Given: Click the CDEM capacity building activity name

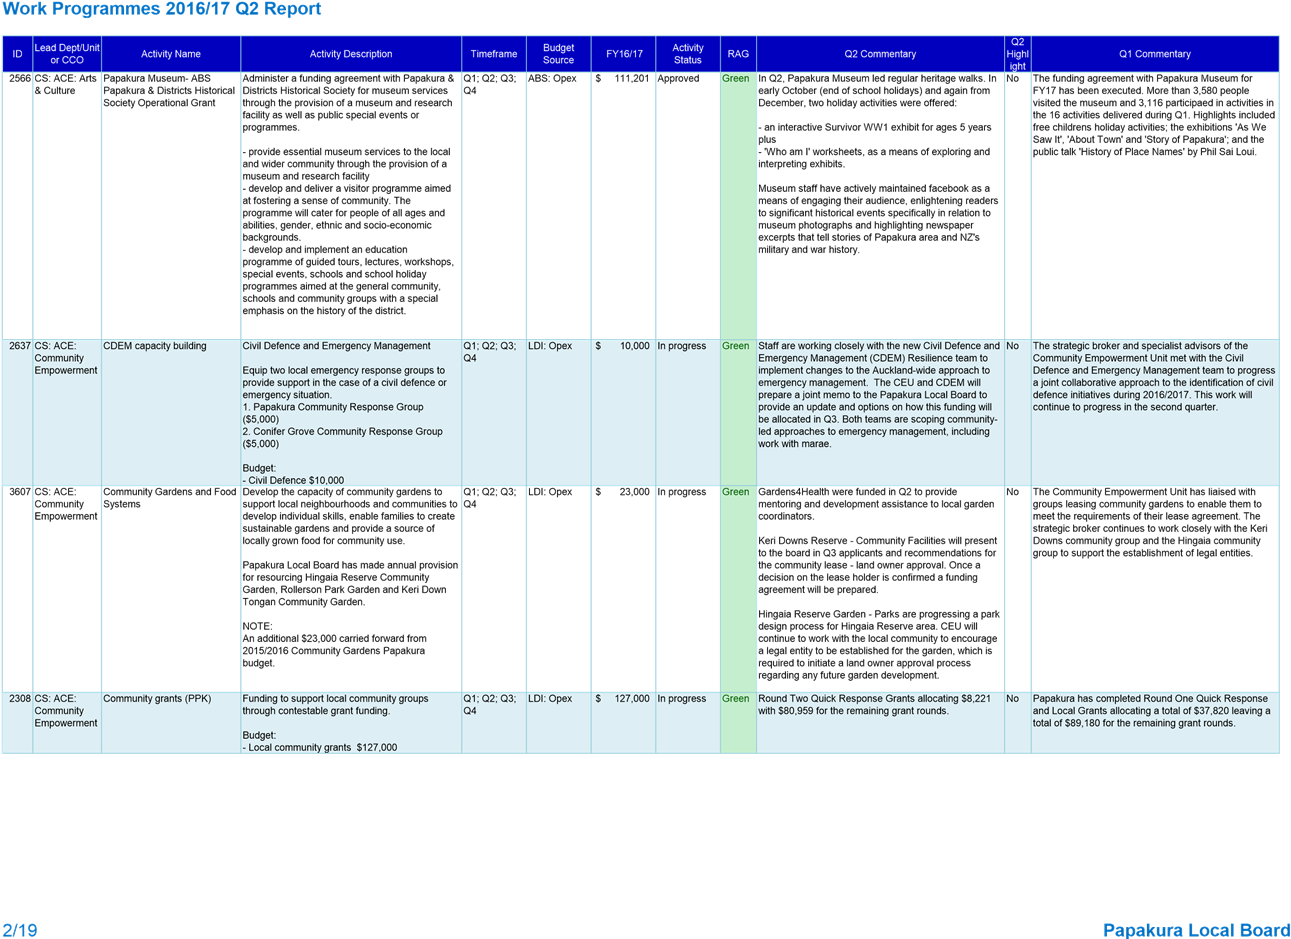Looking at the screenshot, I should tap(155, 346).
